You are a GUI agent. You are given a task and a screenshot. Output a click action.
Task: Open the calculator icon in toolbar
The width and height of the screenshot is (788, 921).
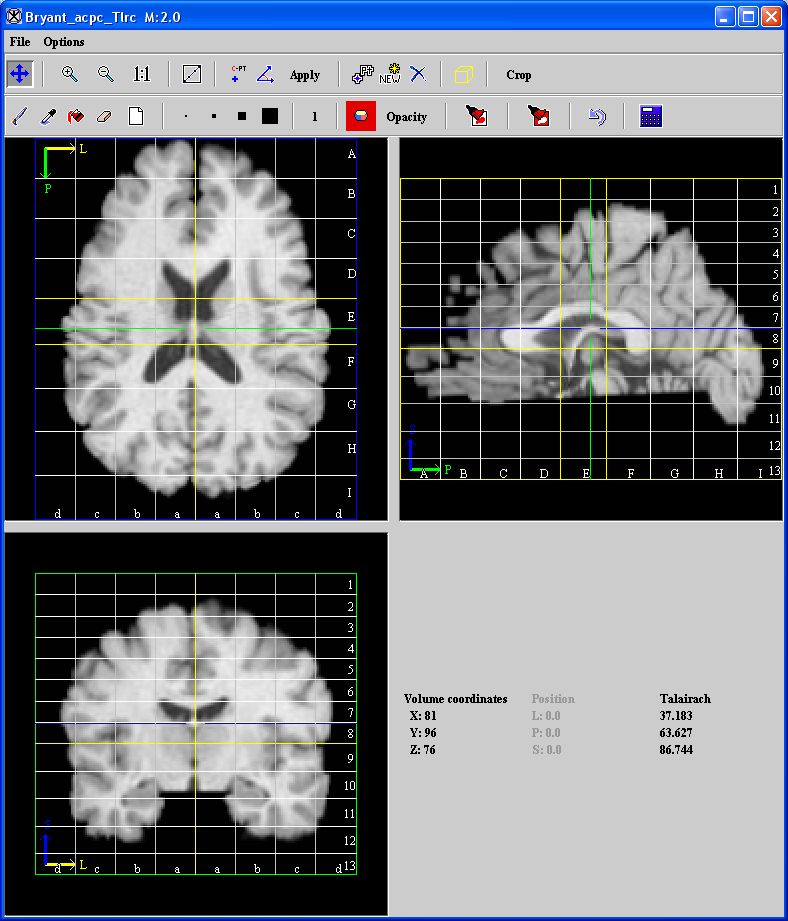[x=651, y=117]
